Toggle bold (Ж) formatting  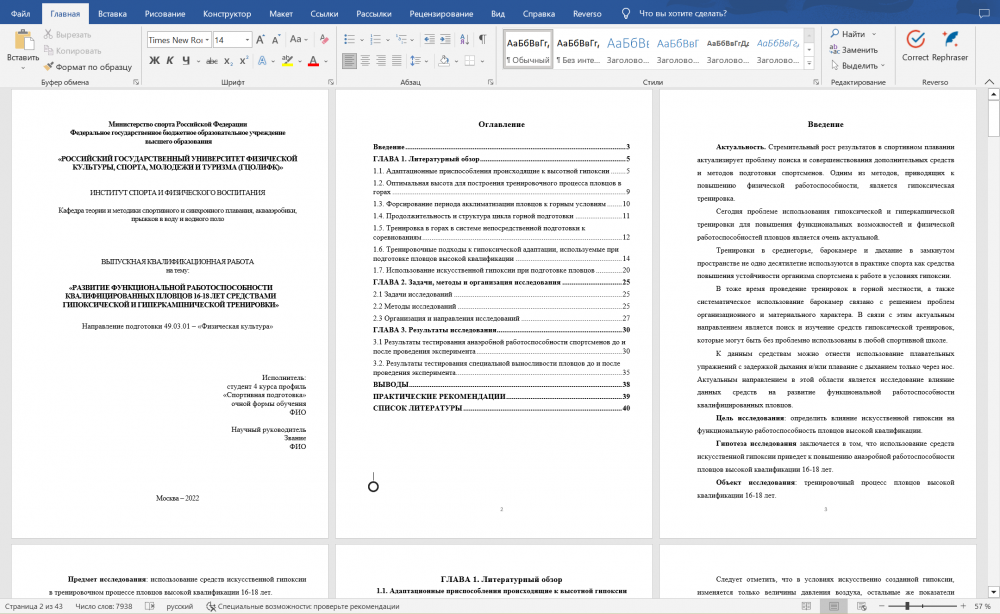tap(154, 61)
